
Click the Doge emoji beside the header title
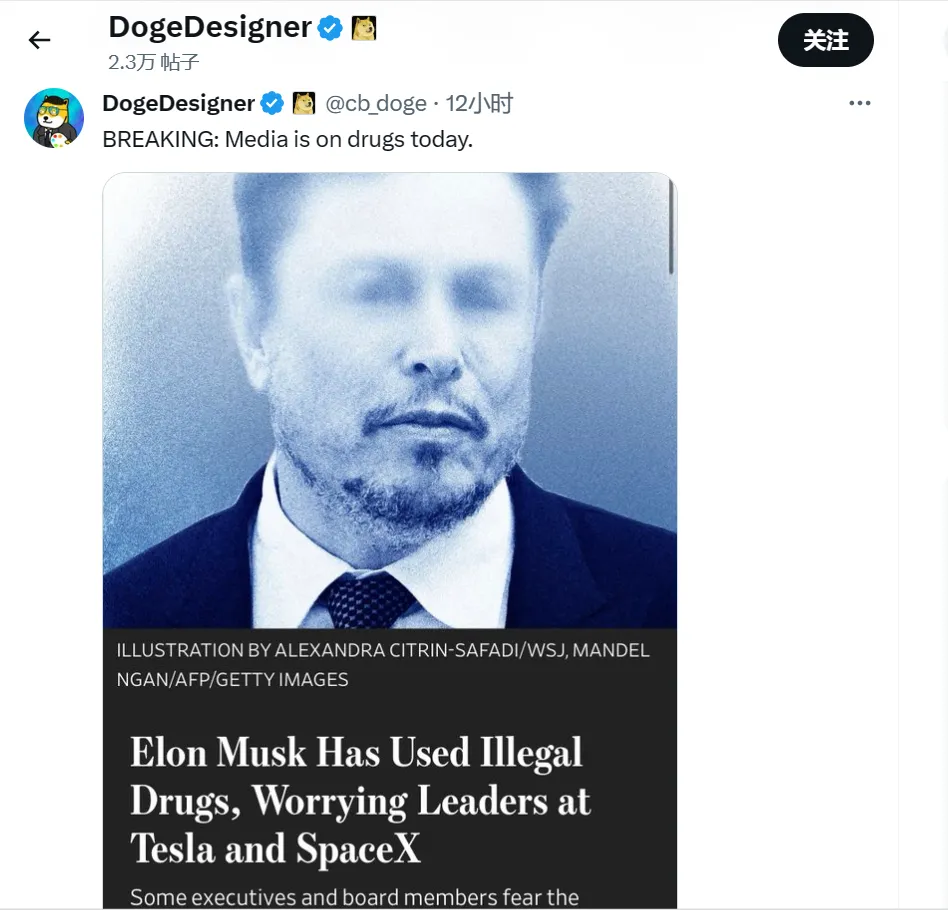click(x=363, y=28)
